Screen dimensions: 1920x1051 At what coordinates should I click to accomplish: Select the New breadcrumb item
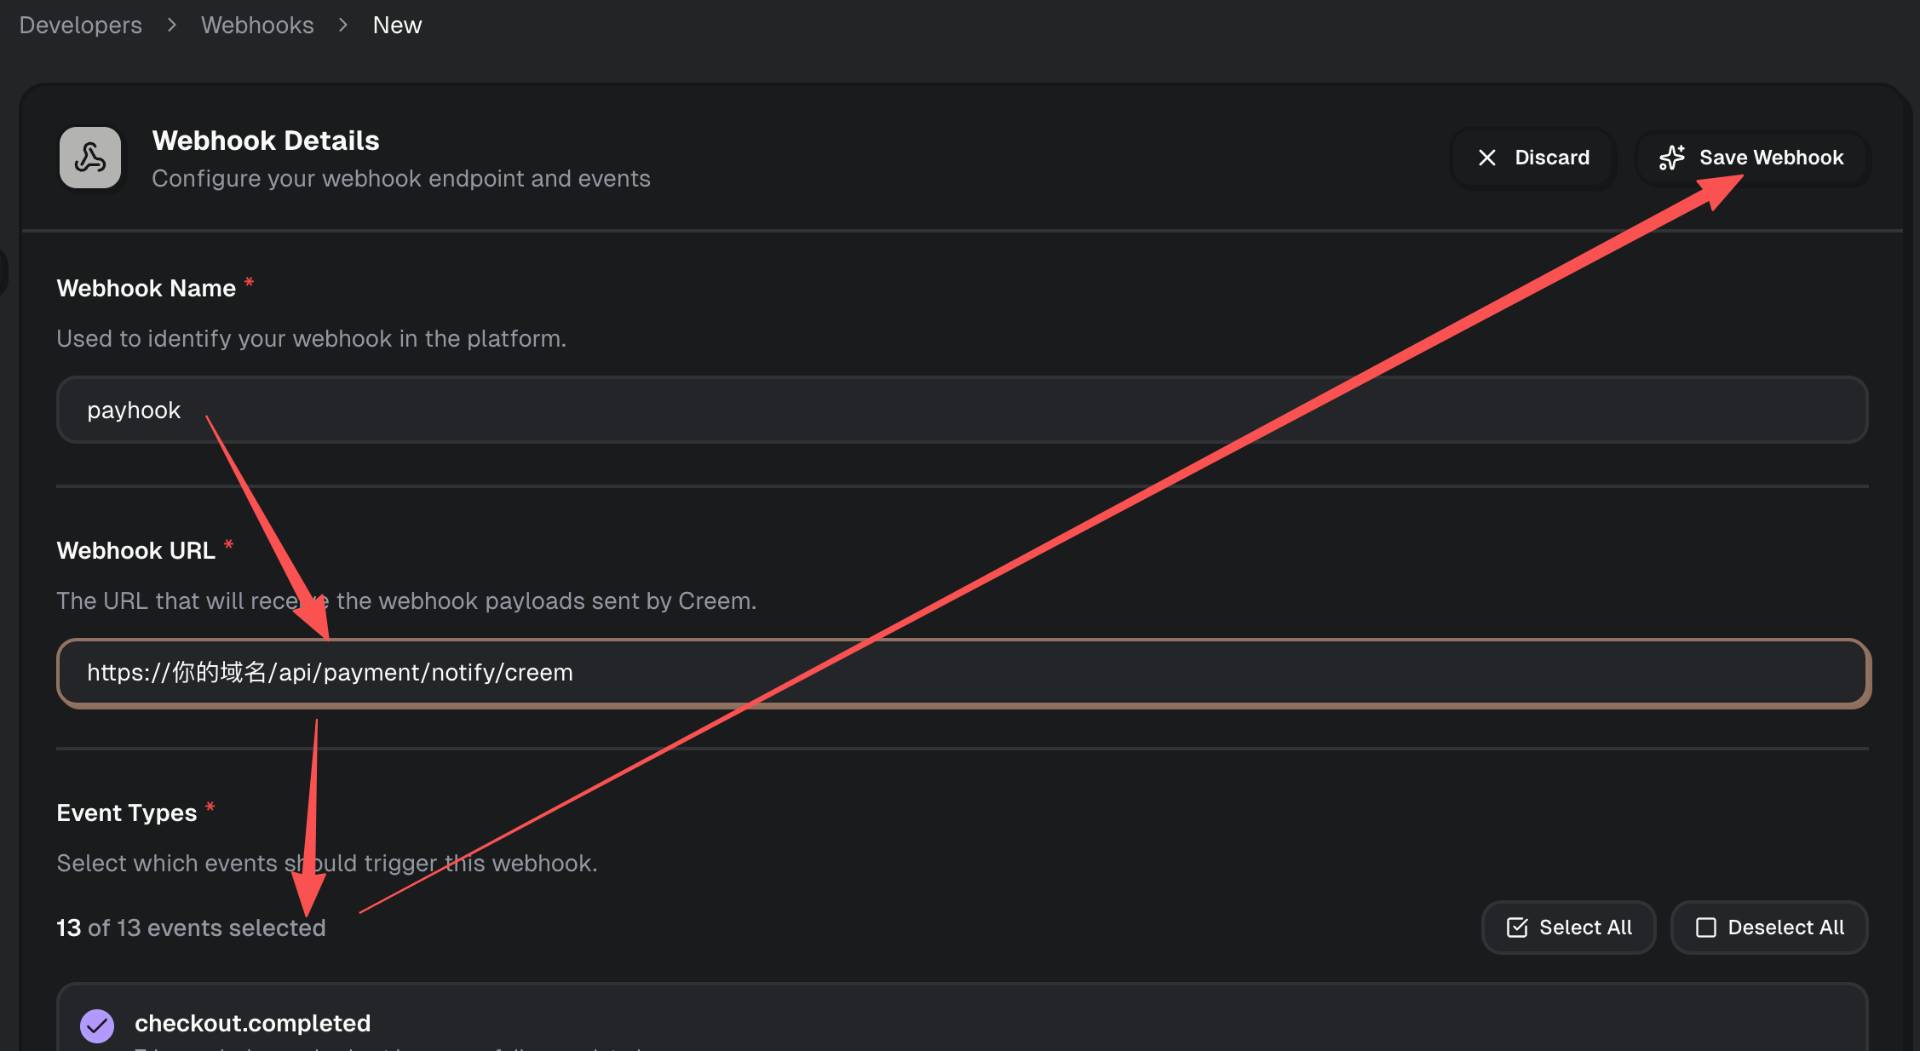(x=397, y=25)
